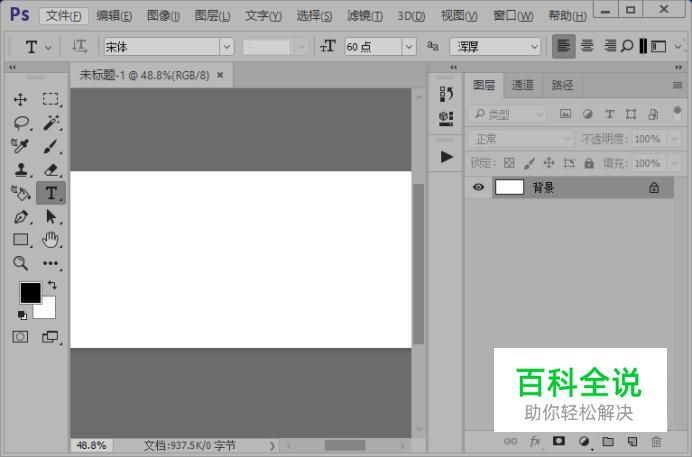Select the Clone Stamp tool
The width and height of the screenshot is (692, 457).
(x=21, y=169)
